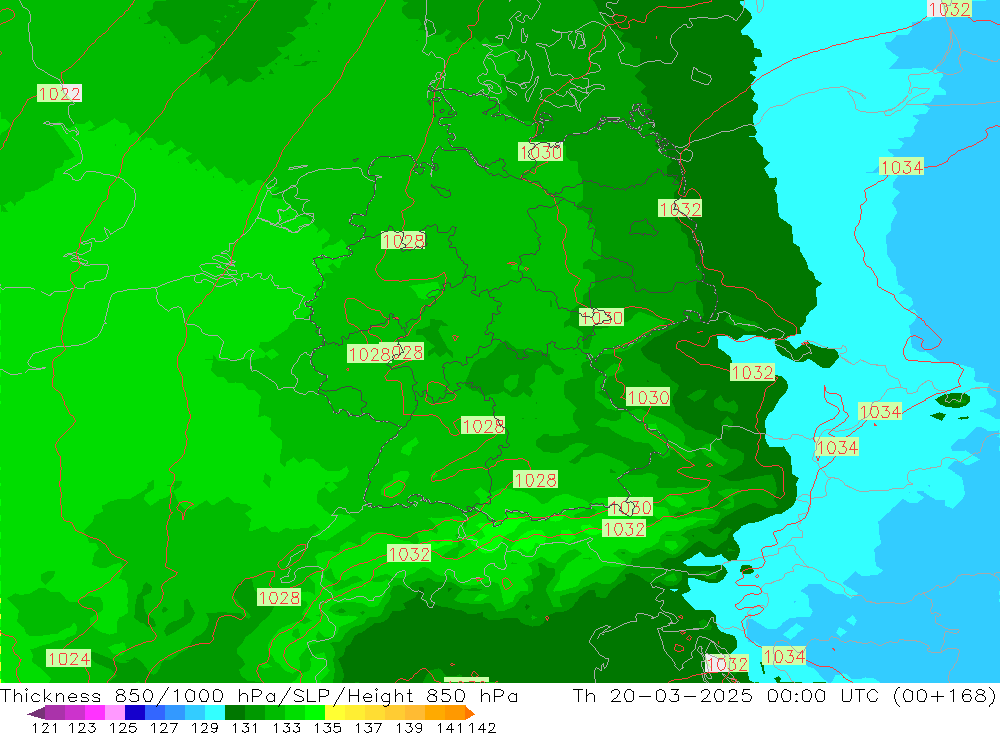Click legend value 121
1000x733 pixels.
click(x=45, y=727)
